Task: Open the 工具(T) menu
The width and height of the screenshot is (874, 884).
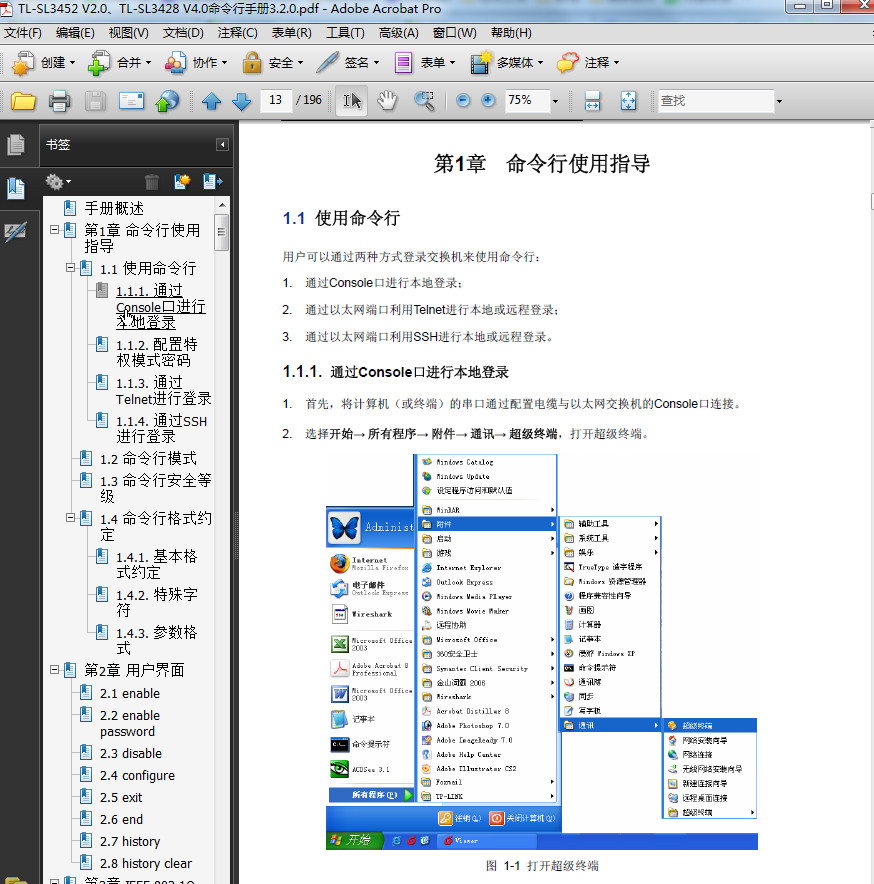Action: [x=345, y=33]
